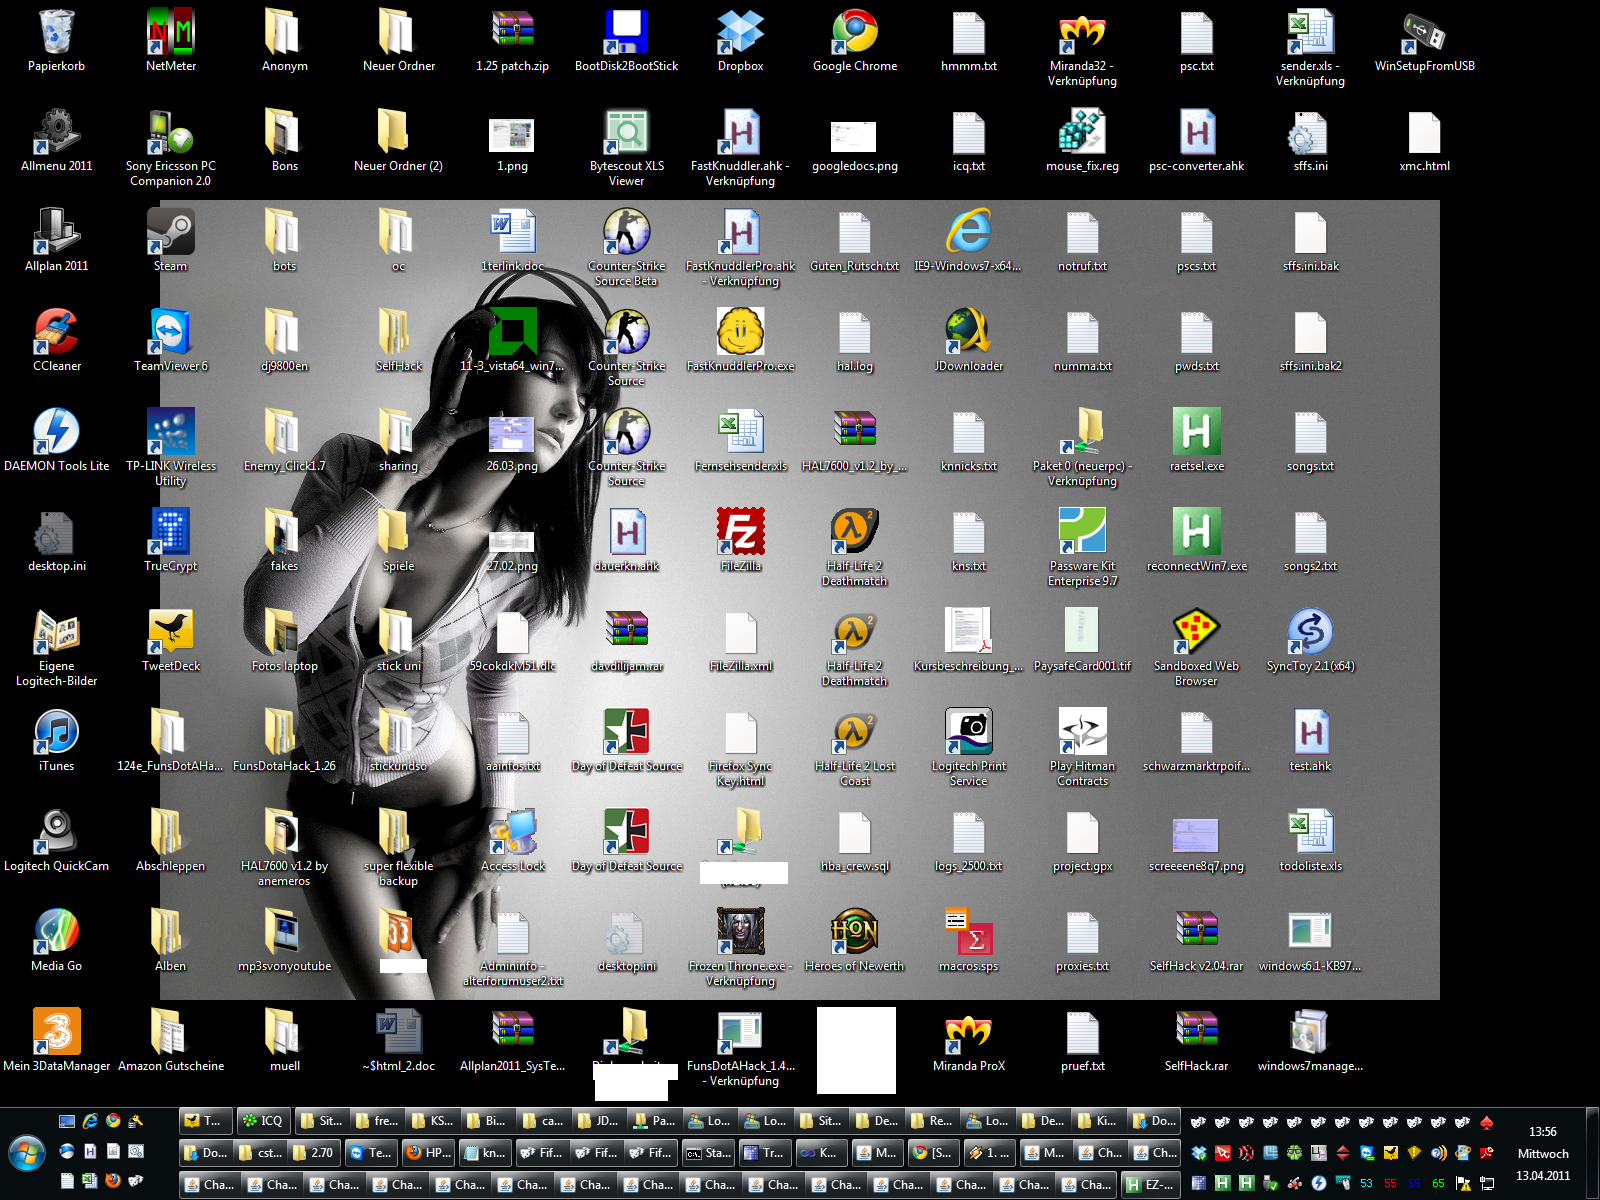Select the Heroes of Newerth icon
This screenshot has width=1600, height=1200.
[x=854, y=933]
